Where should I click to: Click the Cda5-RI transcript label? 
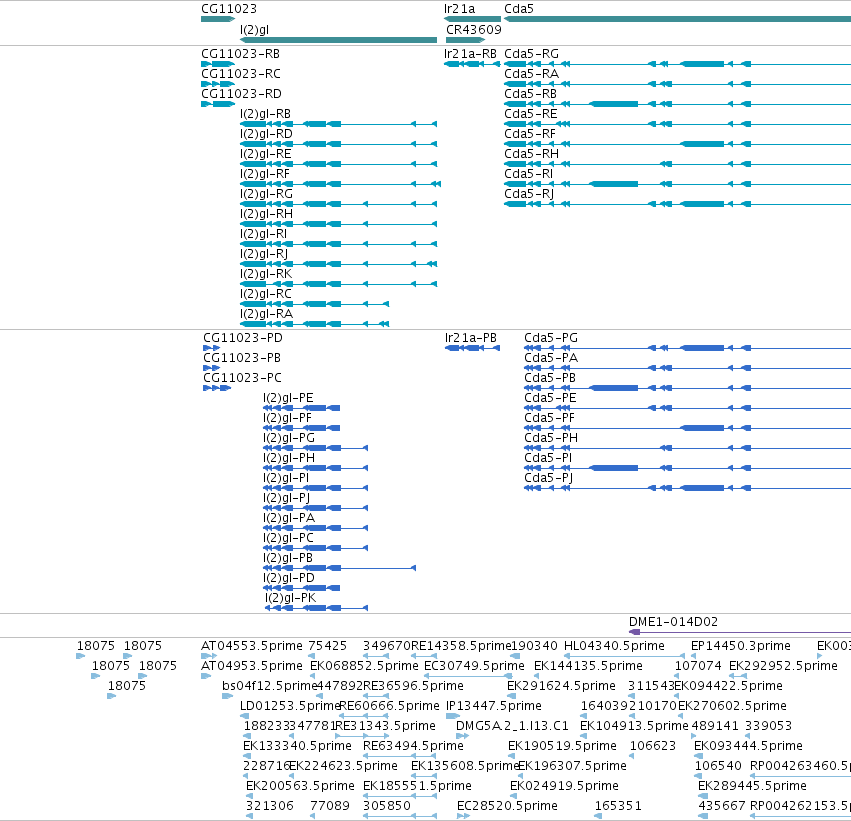pos(529,174)
